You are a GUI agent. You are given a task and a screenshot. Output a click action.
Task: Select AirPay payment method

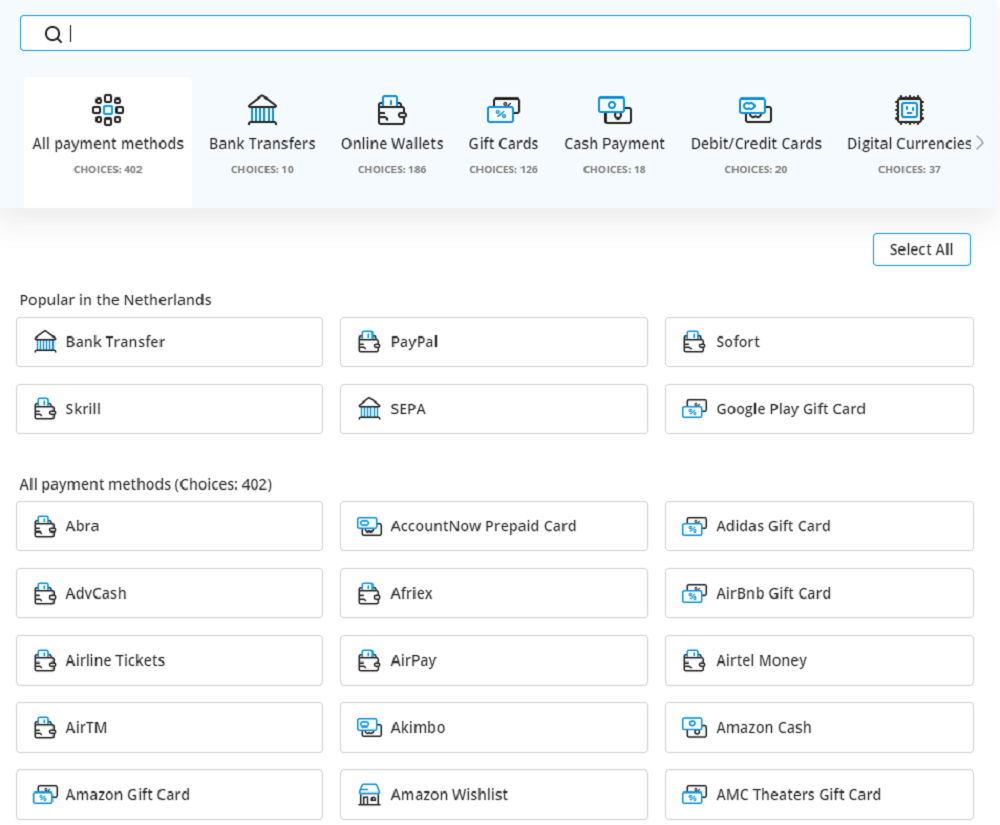[494, 661]
